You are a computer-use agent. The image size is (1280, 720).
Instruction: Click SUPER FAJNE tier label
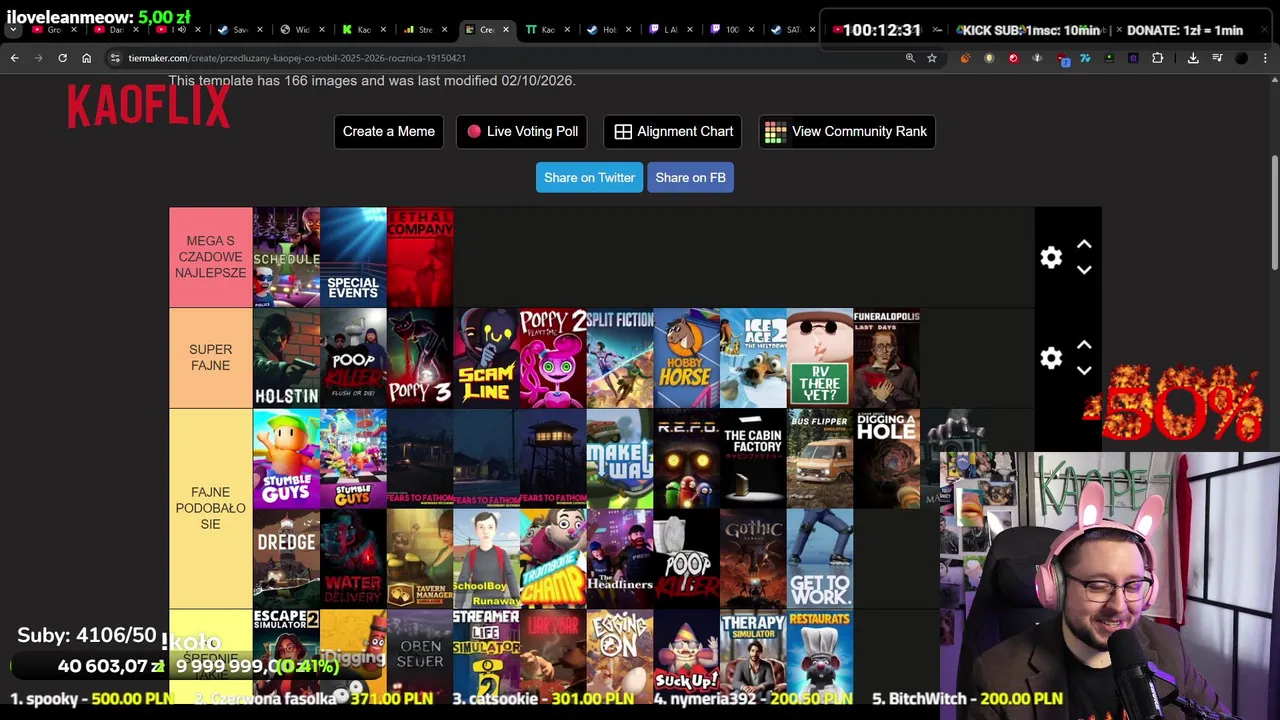point(210,358)
